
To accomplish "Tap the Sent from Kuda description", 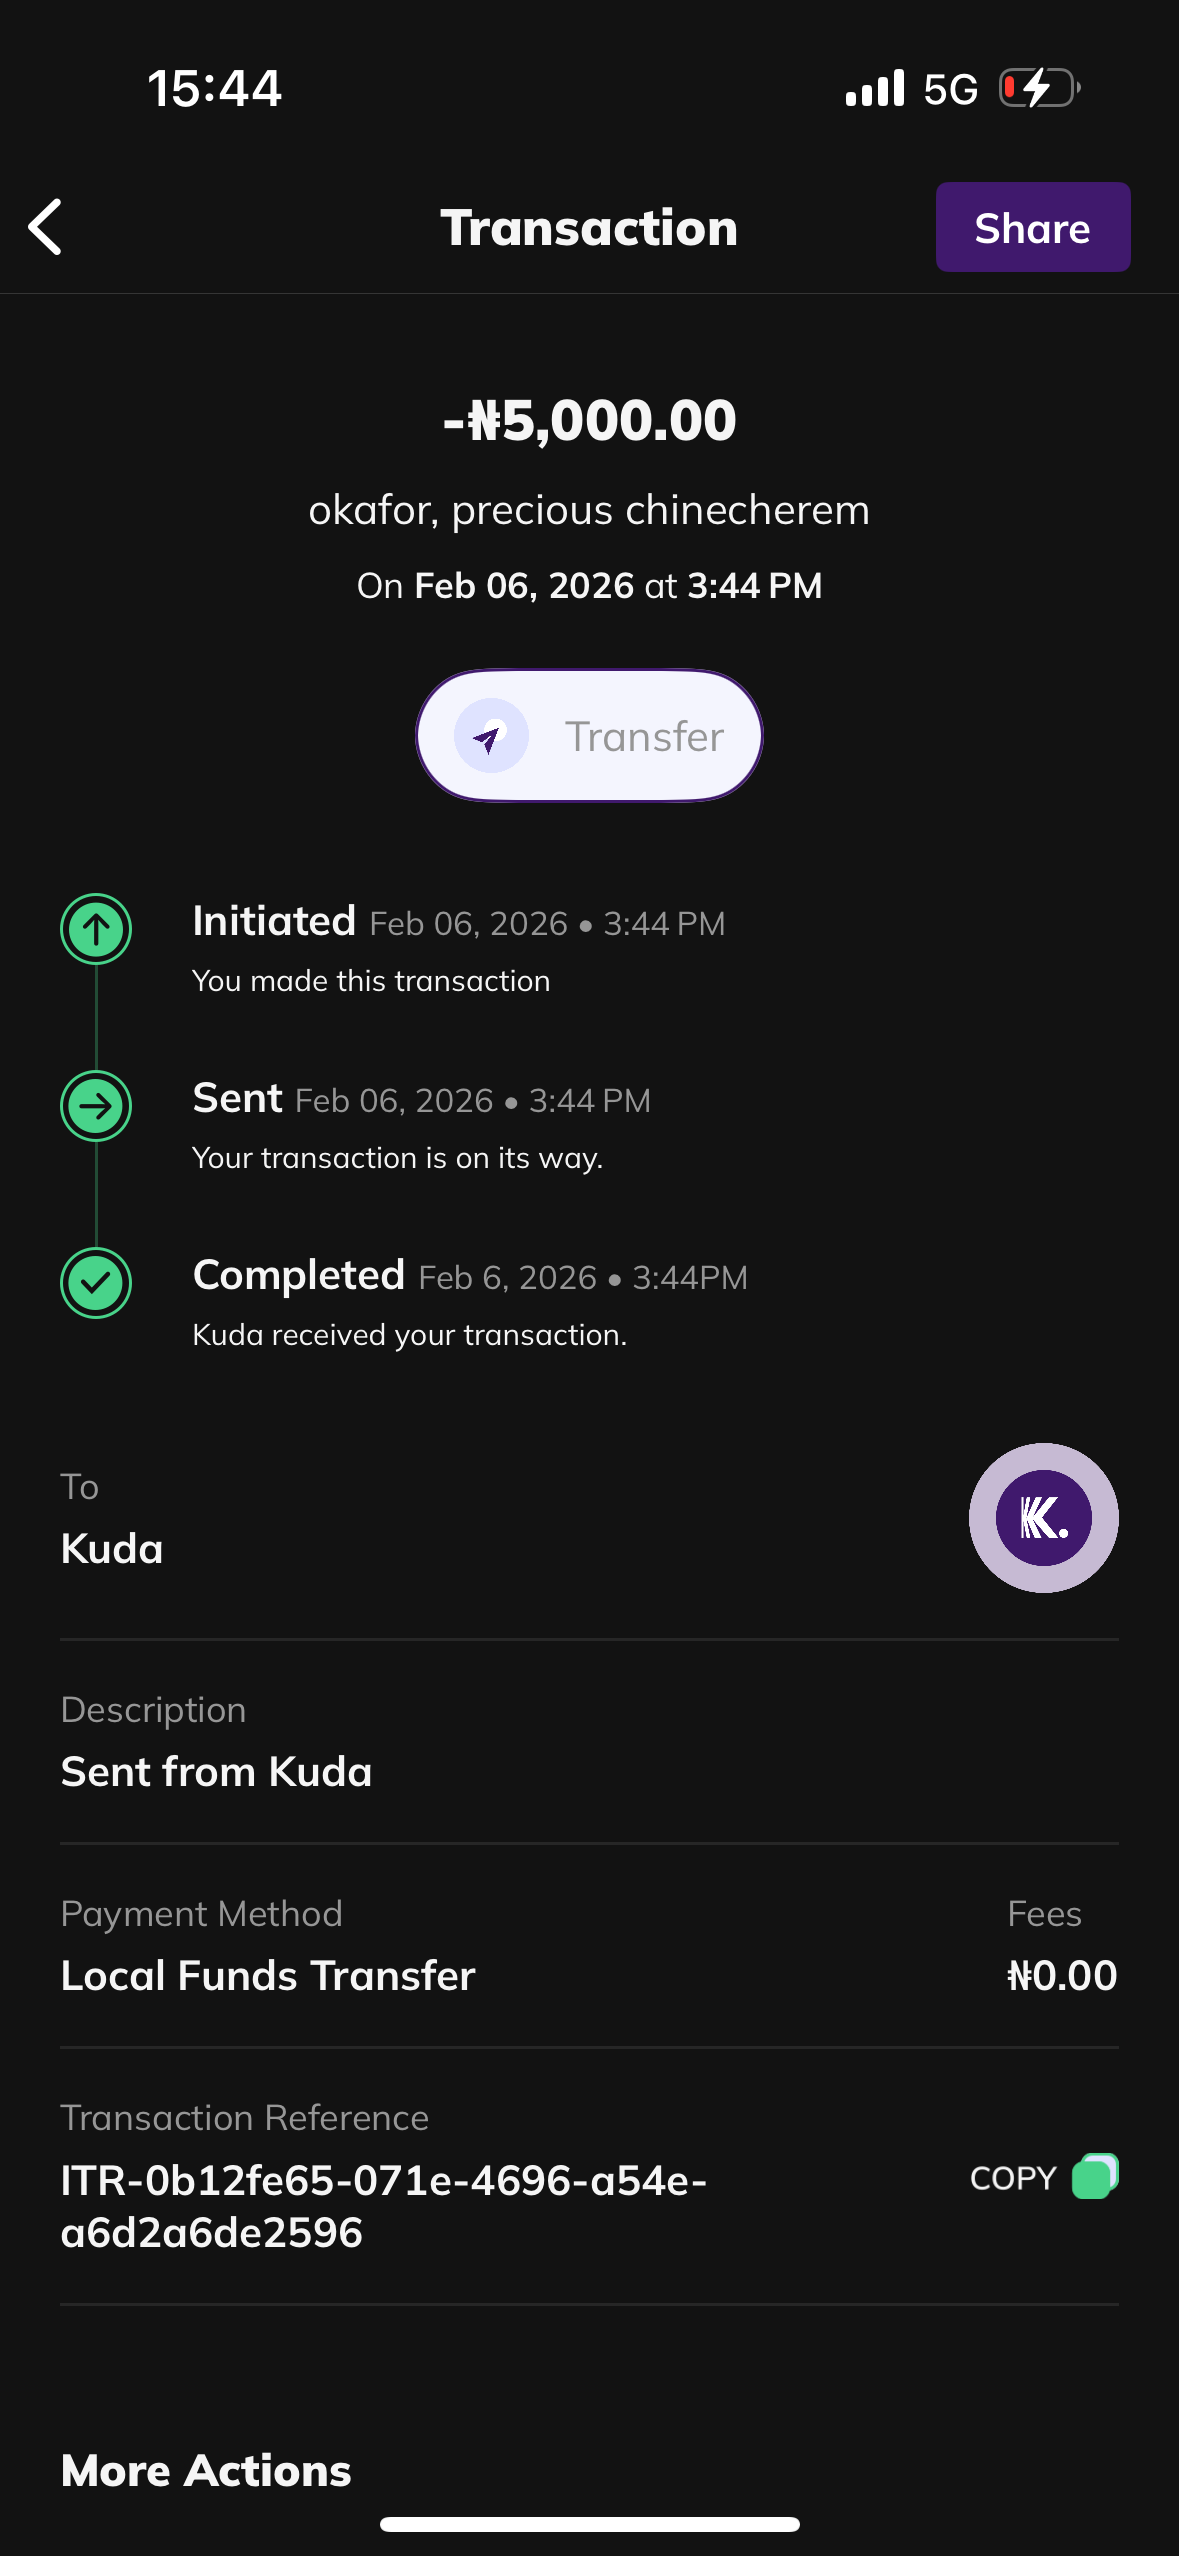I will point(216,1772).
